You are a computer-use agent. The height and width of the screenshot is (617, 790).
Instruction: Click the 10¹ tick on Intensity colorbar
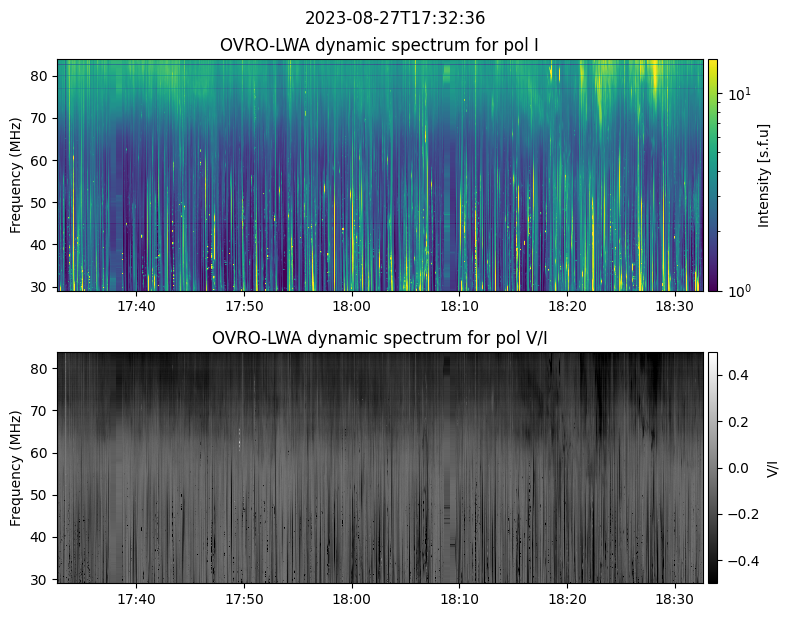click(x=738, y=94)
